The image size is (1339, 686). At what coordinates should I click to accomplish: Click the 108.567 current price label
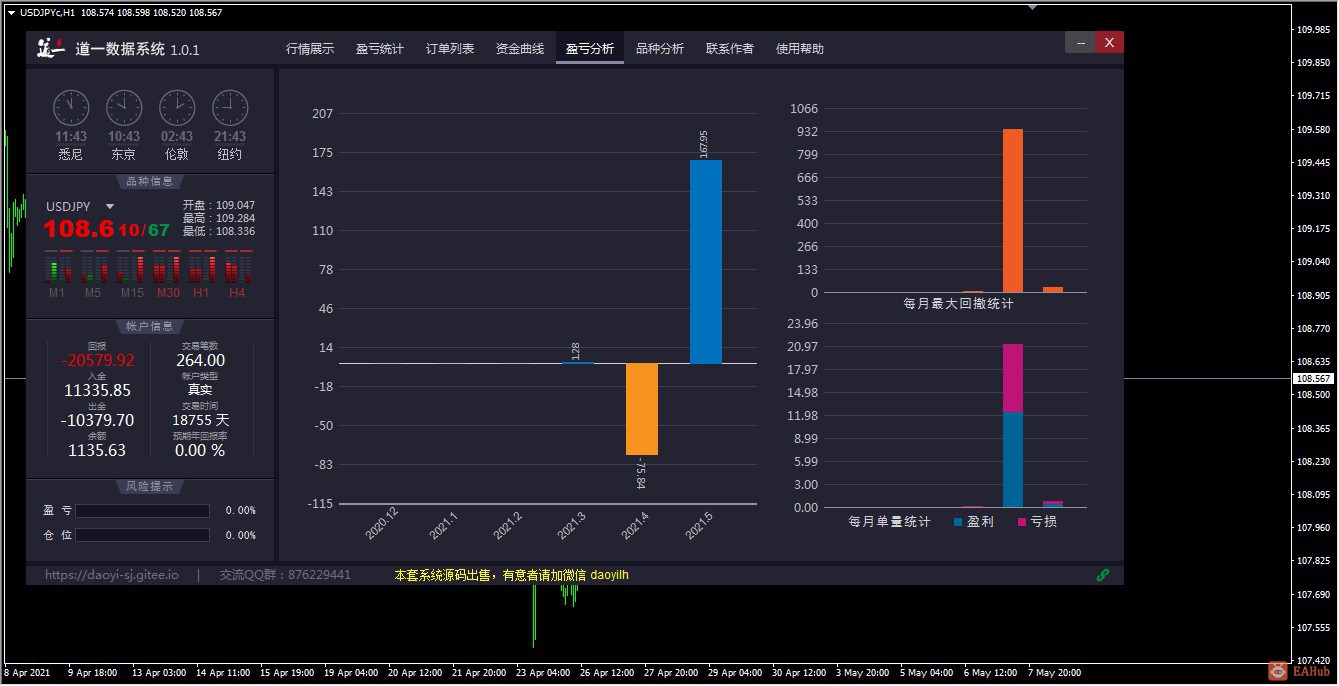[1314, 378]
